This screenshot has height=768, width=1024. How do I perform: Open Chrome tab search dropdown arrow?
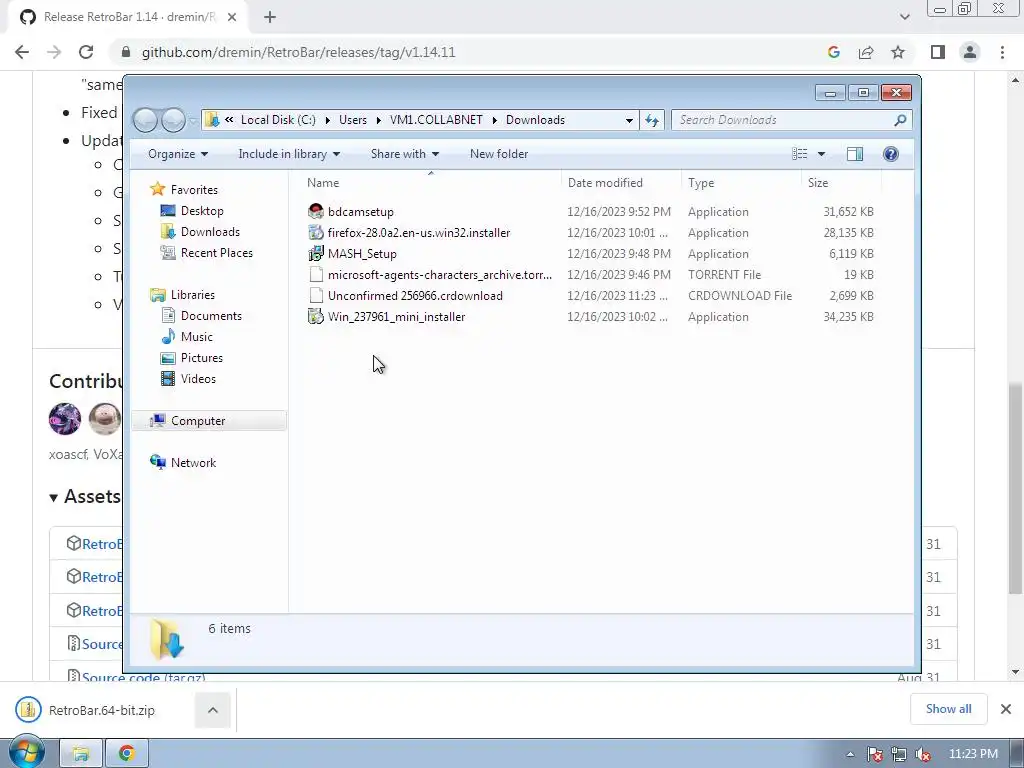tap(904, 17)
